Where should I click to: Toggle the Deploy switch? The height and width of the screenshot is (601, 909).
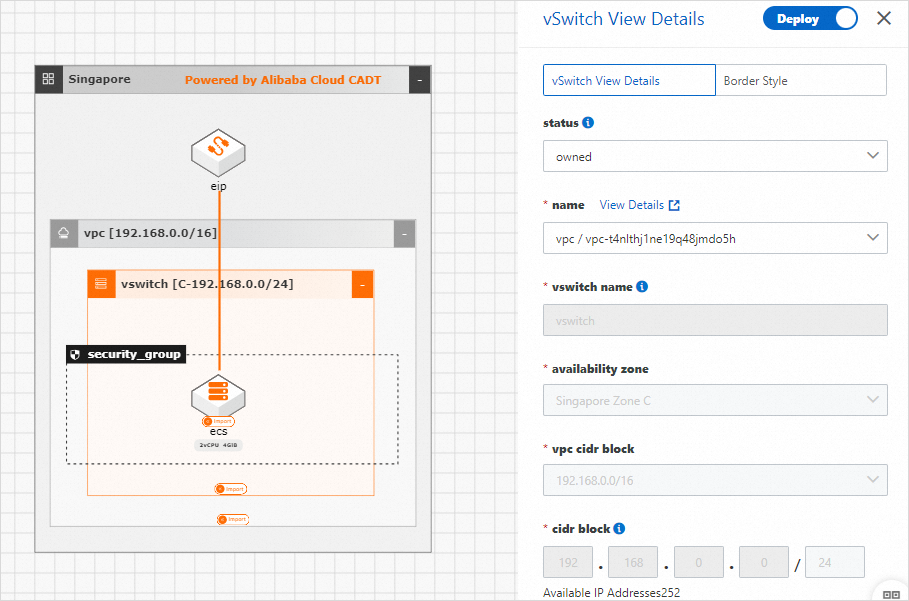coord(810,19)
